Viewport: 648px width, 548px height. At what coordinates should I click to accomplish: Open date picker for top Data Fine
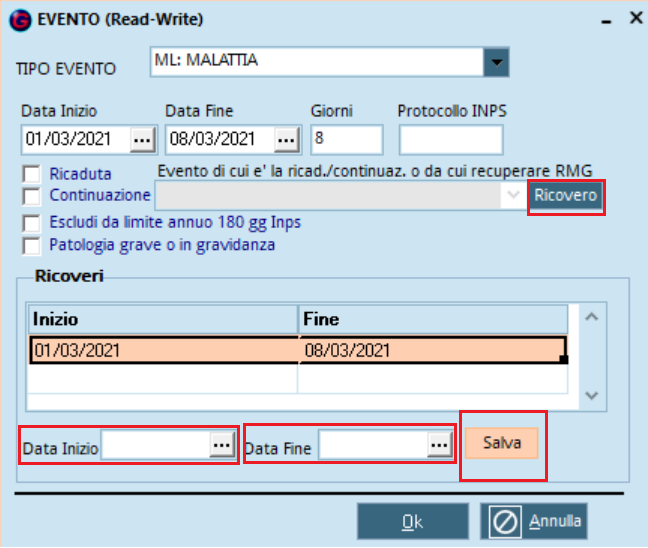287,140
